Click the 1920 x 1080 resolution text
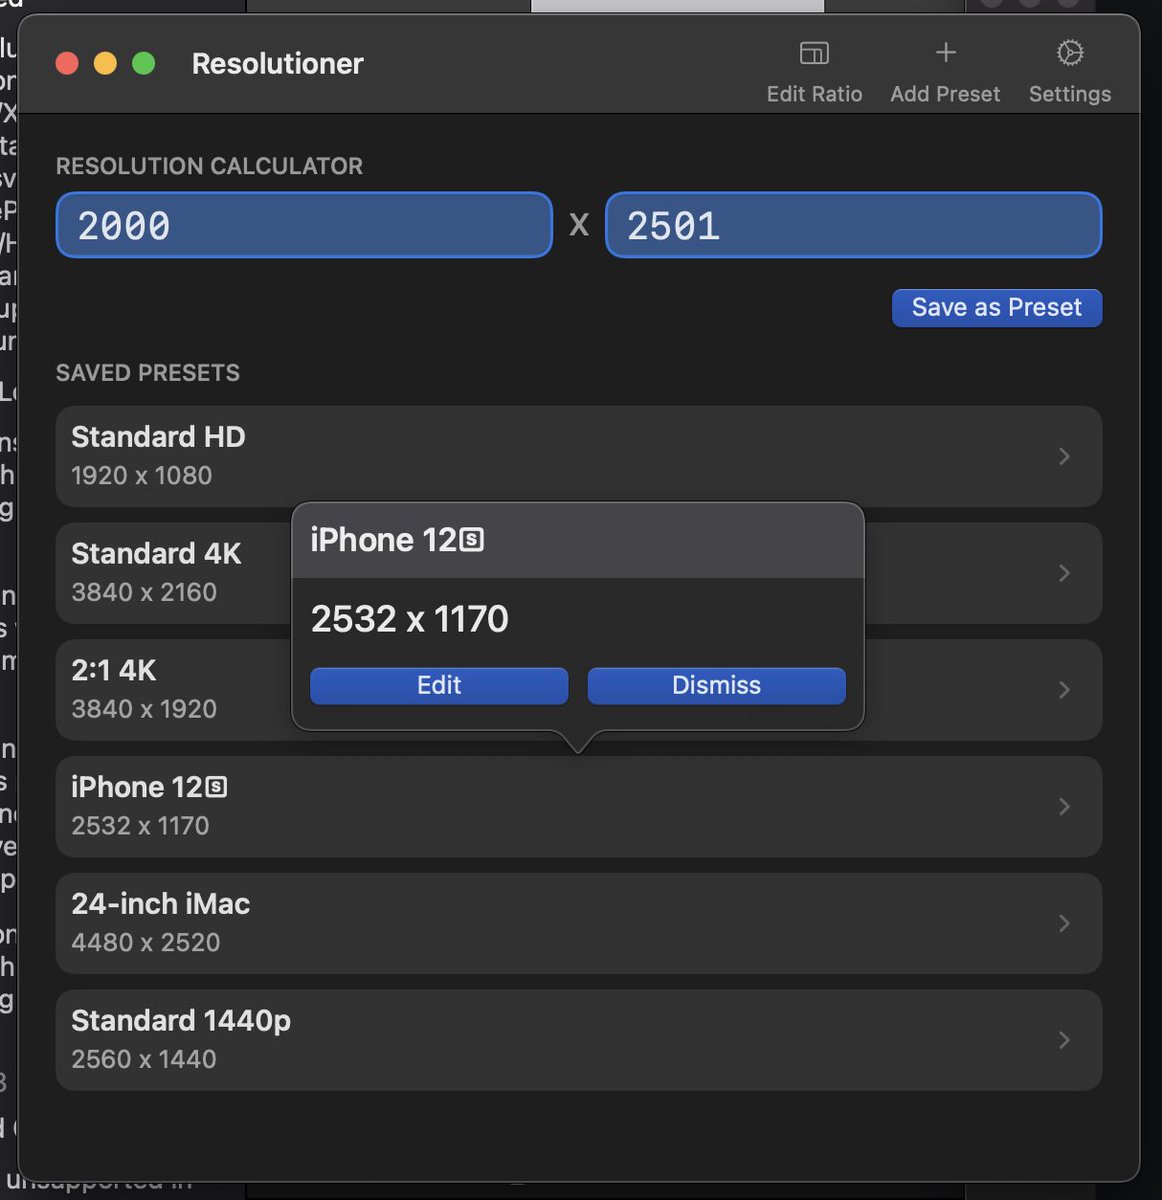The height and width of the screenshot is (1200, 1162). click(142, 476)
